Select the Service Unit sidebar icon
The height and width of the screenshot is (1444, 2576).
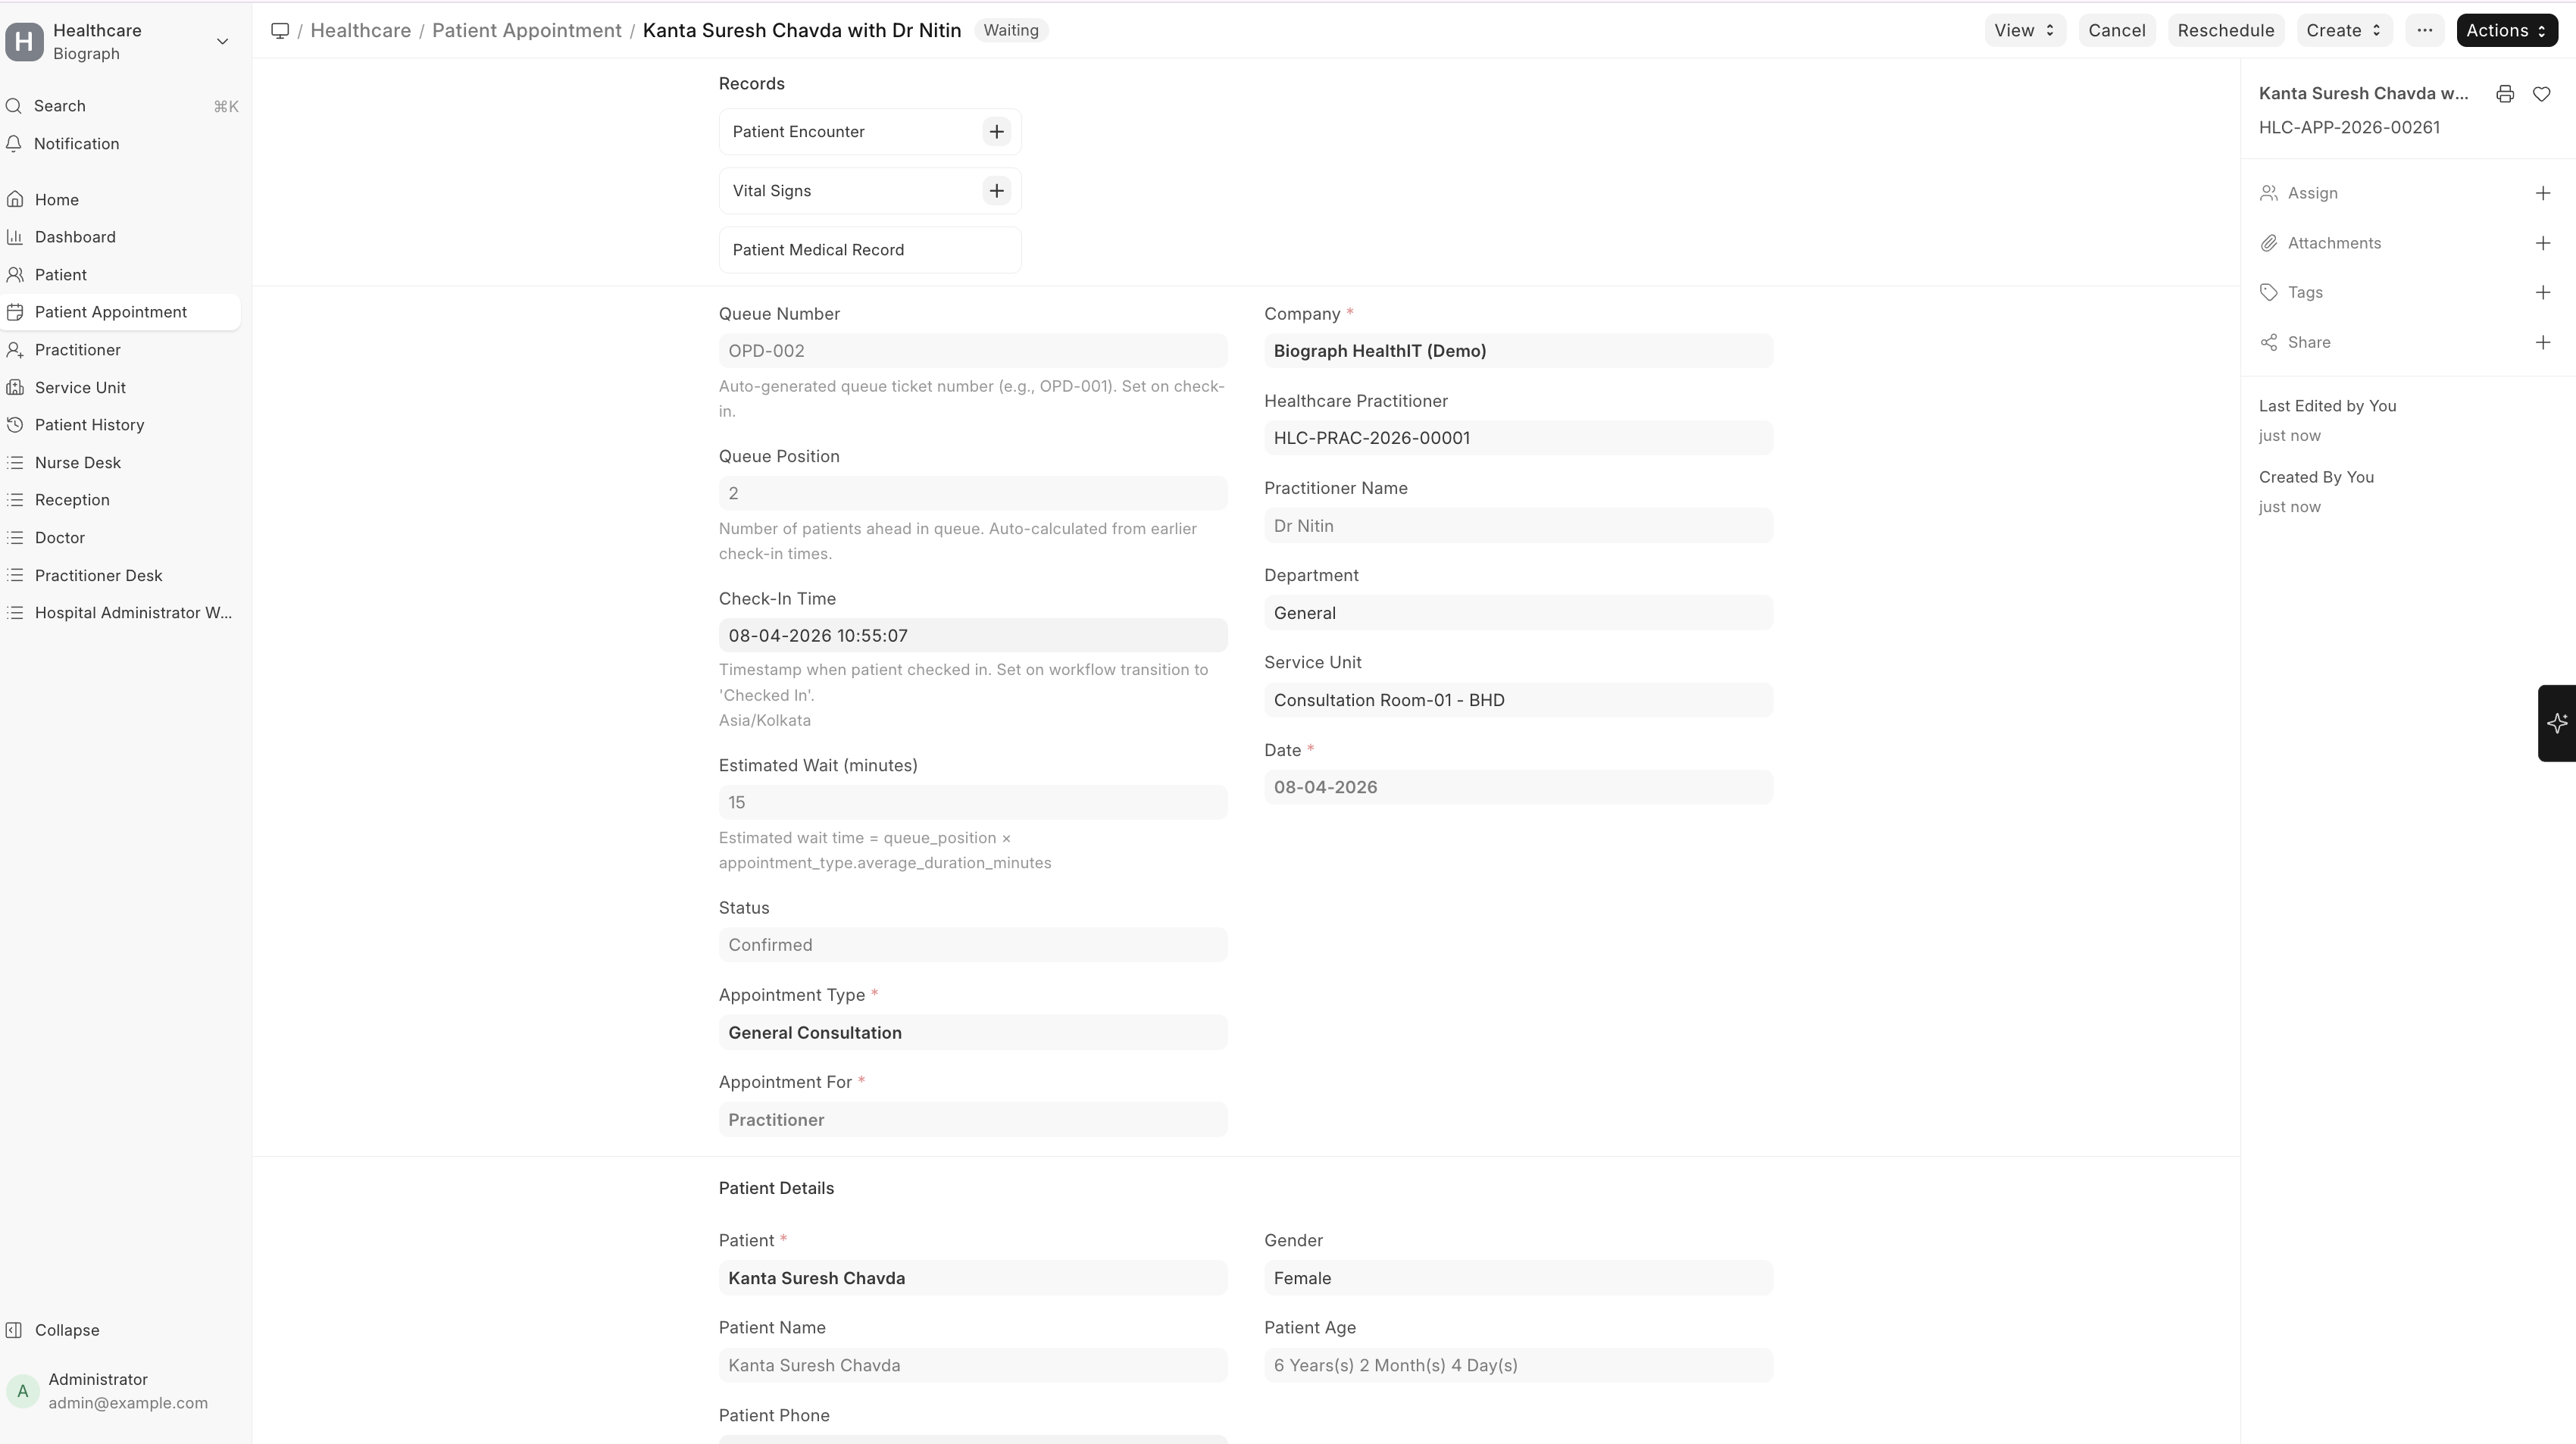(x=14, y=387)
